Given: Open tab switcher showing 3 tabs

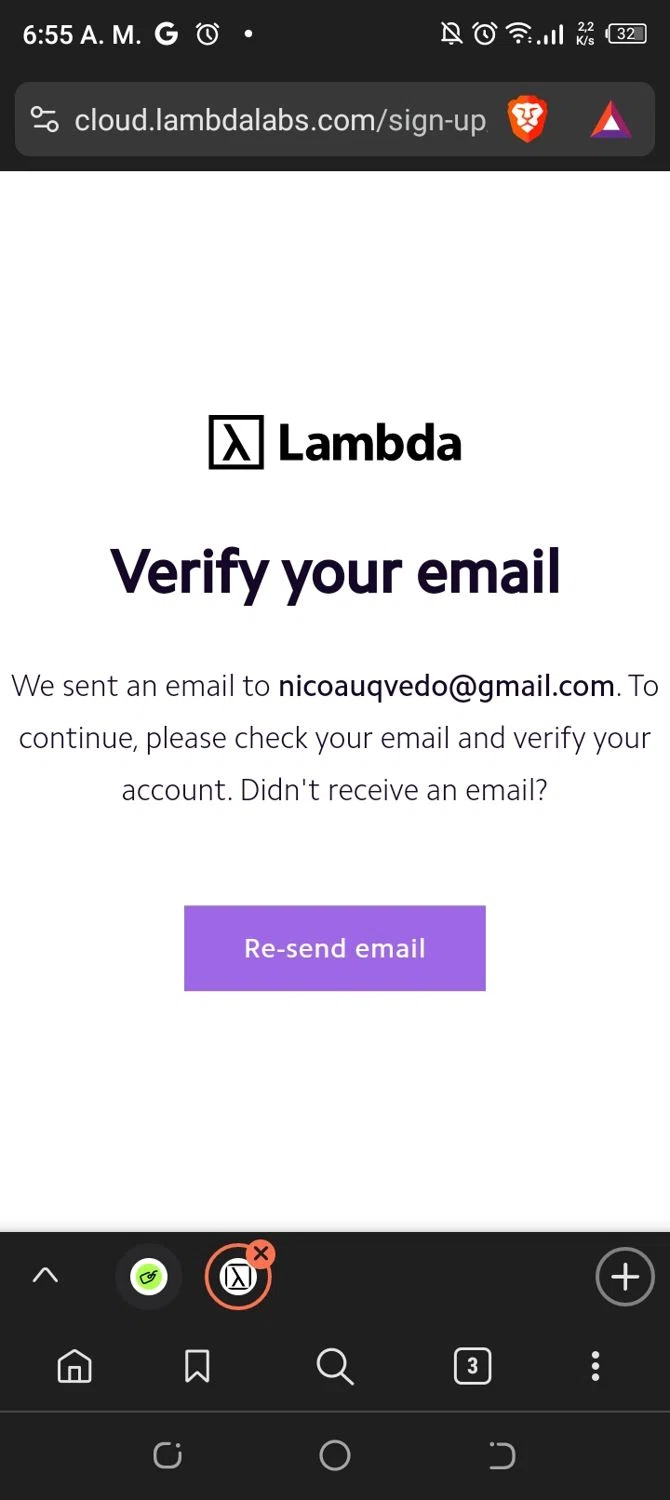Looking at the screenshot, I should pyautogui.click(x=472, y=1365).
